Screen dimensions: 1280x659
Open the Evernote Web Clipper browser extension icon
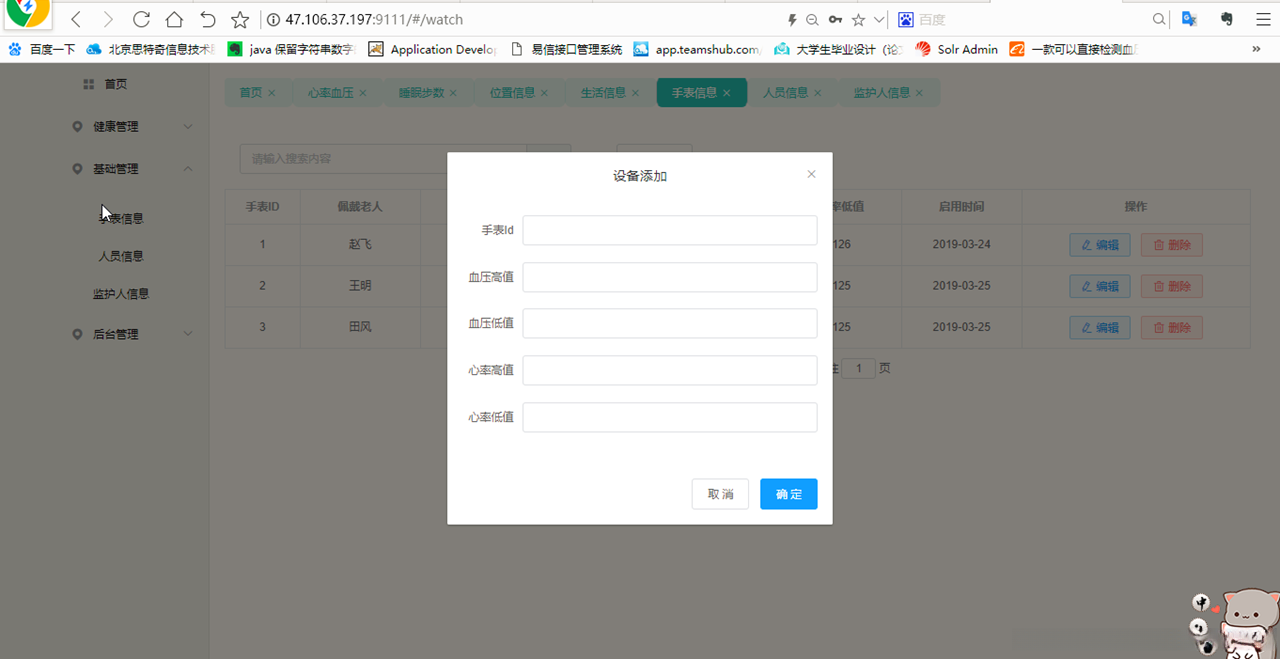tap(1225, 19)
